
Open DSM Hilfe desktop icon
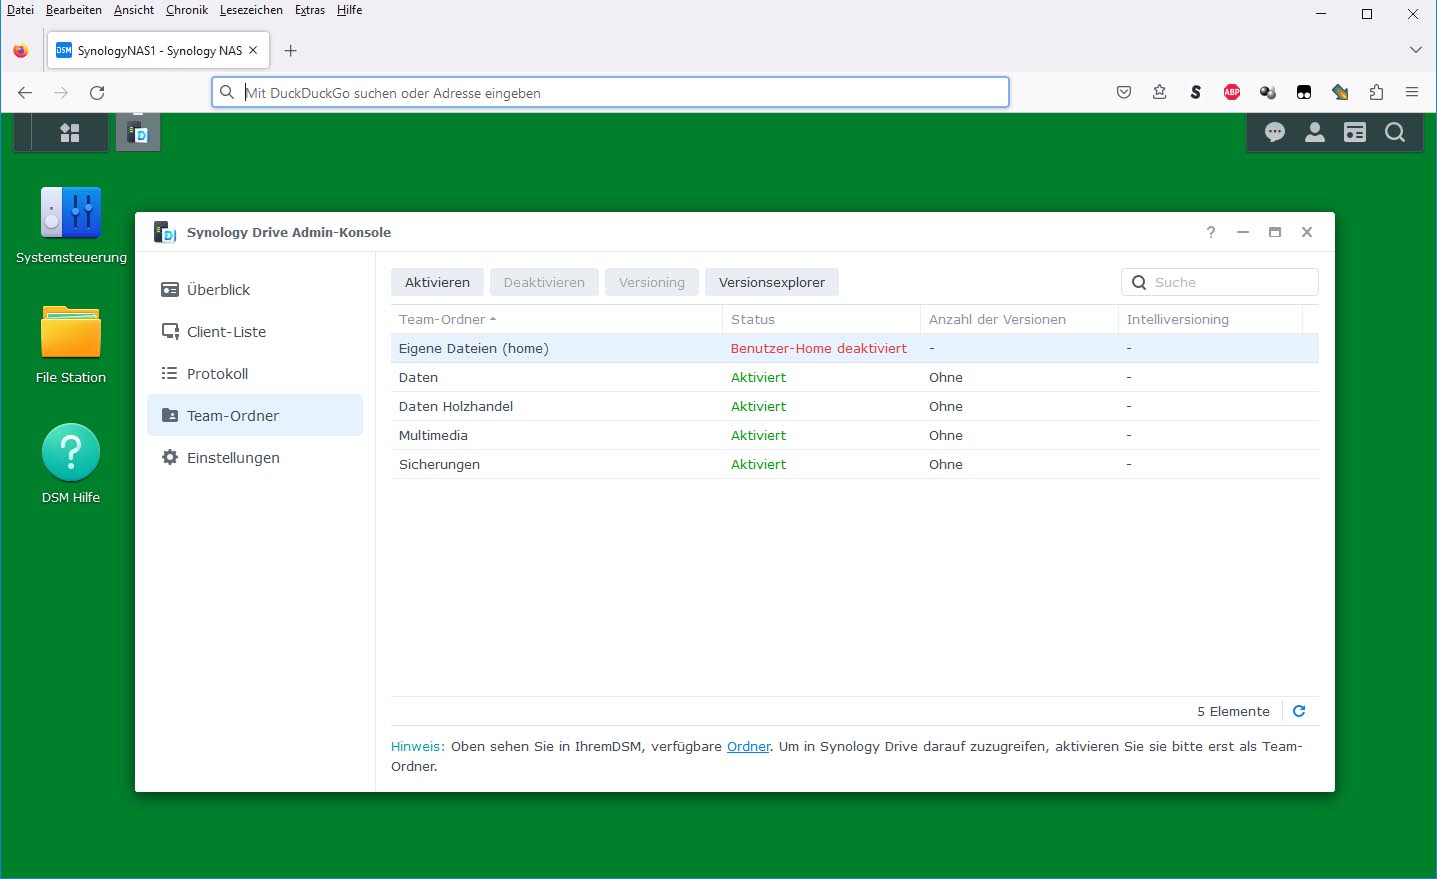[x=71, y=464]
